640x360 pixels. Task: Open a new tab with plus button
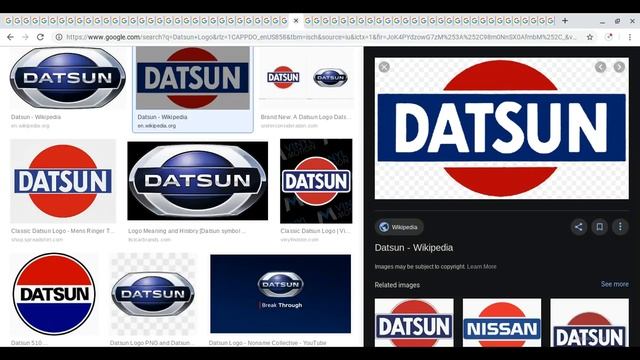coord(565,20)
